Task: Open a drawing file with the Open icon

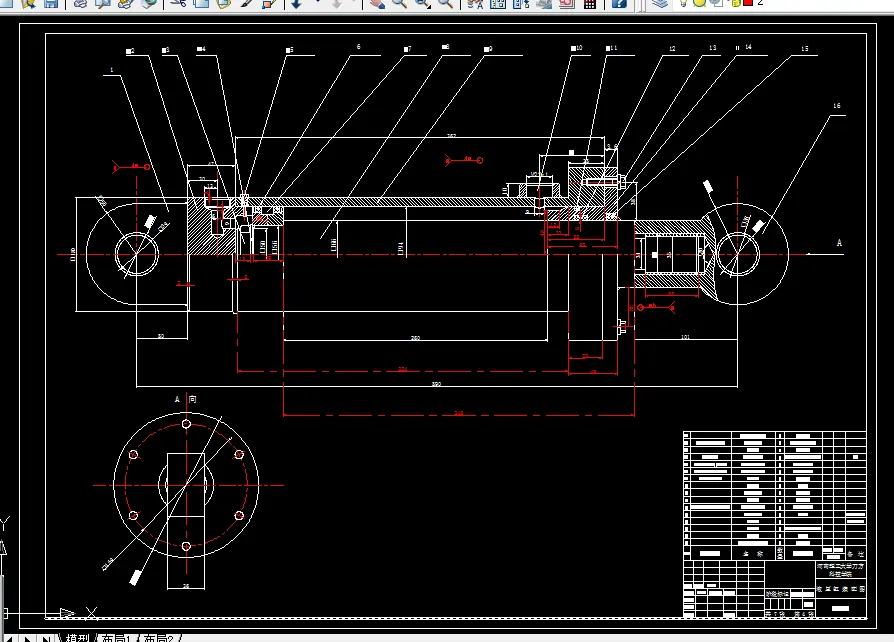Action: point(29,3)
